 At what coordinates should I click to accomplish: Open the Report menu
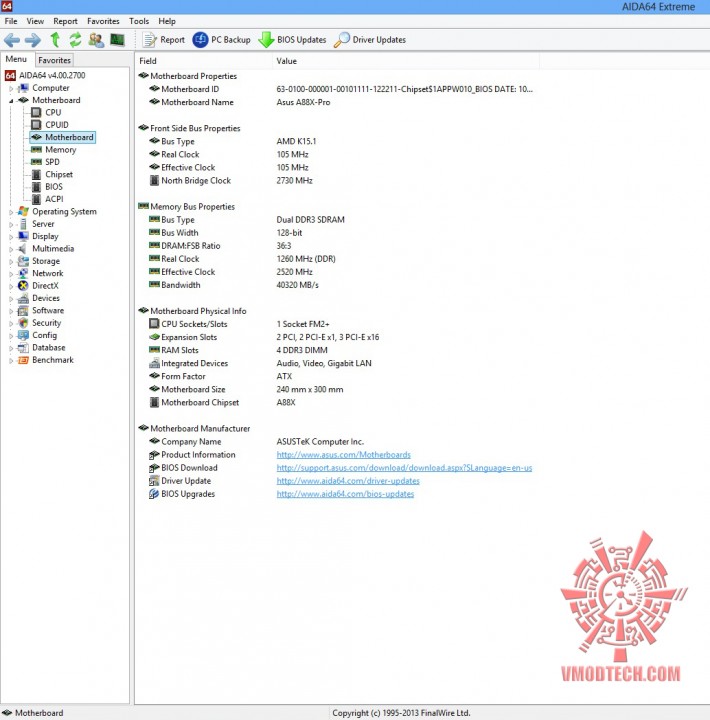click(65, 21)
